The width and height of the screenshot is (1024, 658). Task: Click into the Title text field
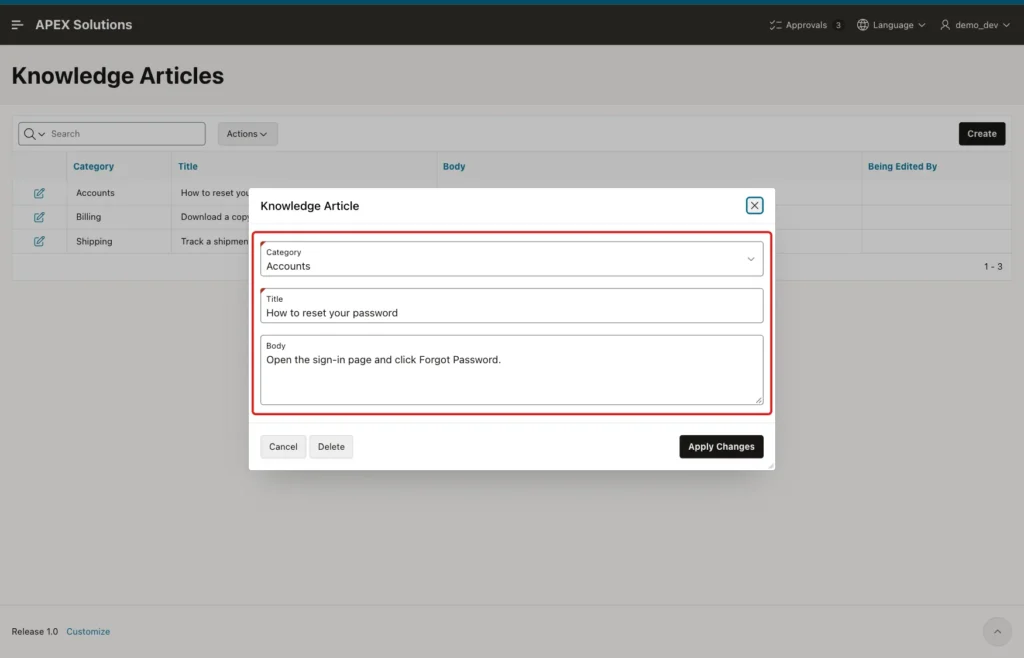(x=511, y=306)
